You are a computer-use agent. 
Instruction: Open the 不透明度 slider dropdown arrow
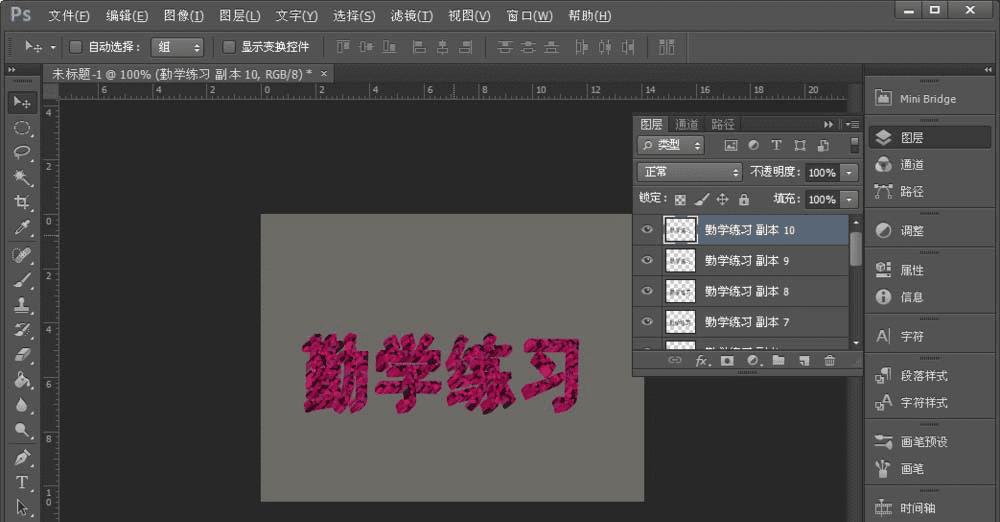[x=849, y=172]
